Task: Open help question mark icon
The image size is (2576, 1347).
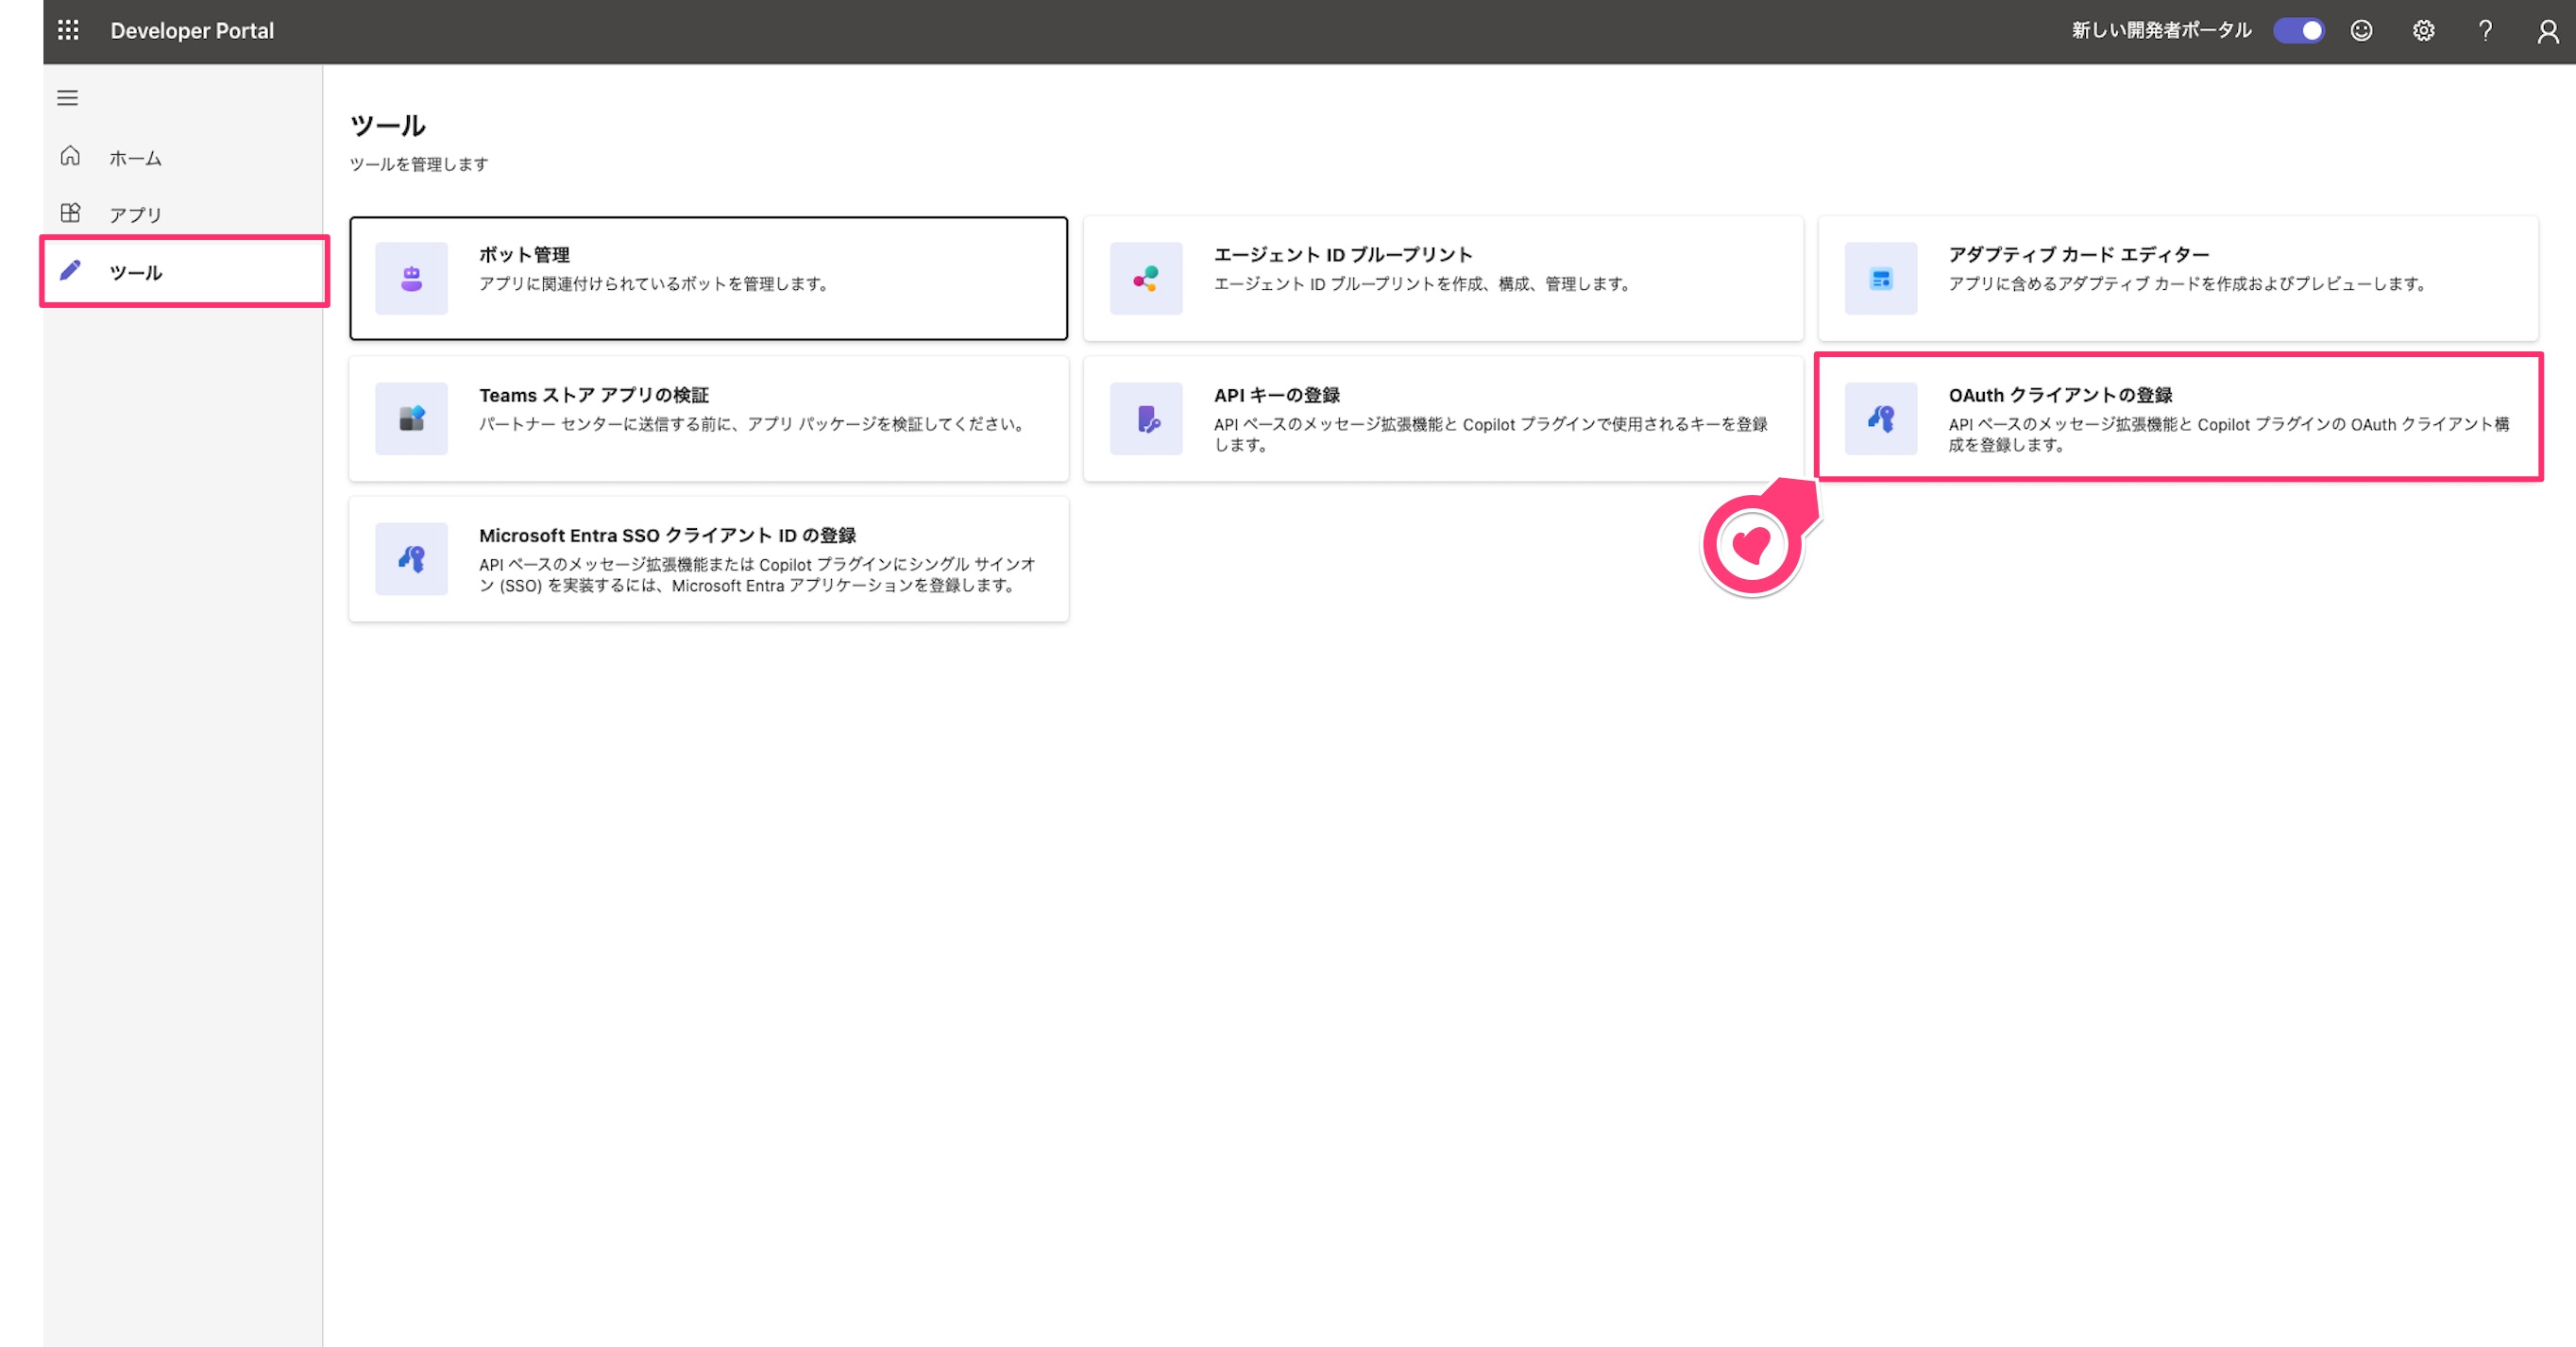Action: pyautogui.click(x=2485, y=31)
